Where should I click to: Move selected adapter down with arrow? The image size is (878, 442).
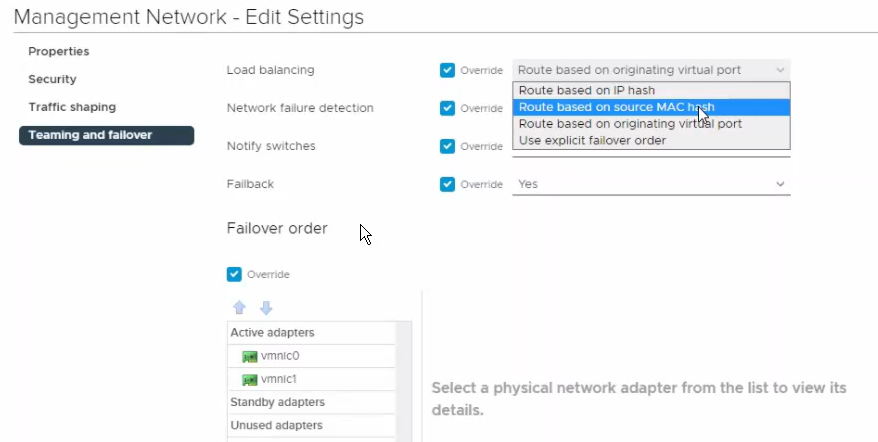(x=266, y=308)
